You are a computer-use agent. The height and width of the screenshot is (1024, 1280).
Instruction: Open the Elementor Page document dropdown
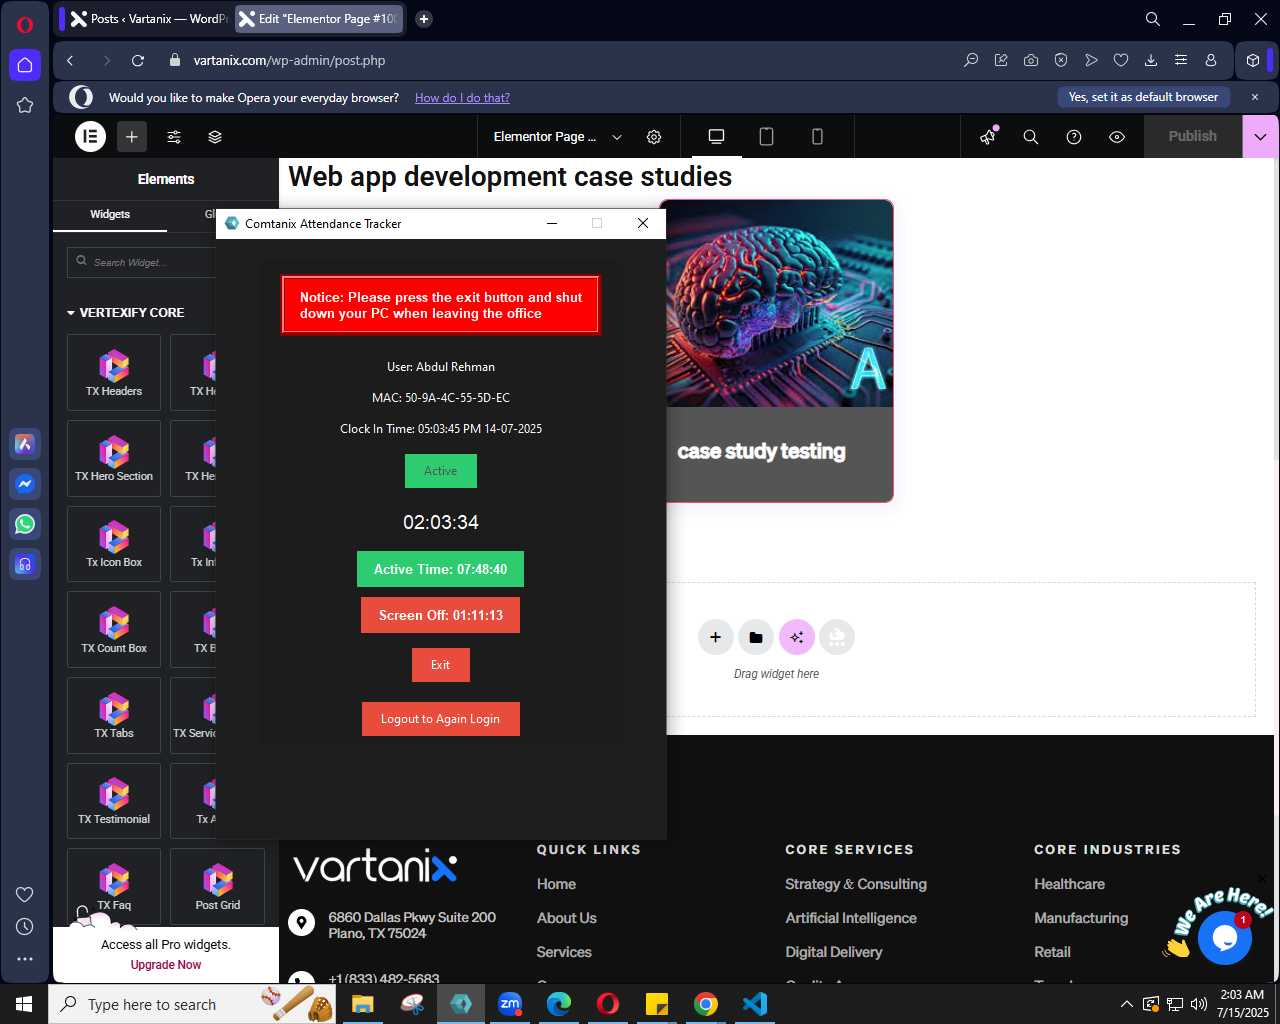[558, 137]
